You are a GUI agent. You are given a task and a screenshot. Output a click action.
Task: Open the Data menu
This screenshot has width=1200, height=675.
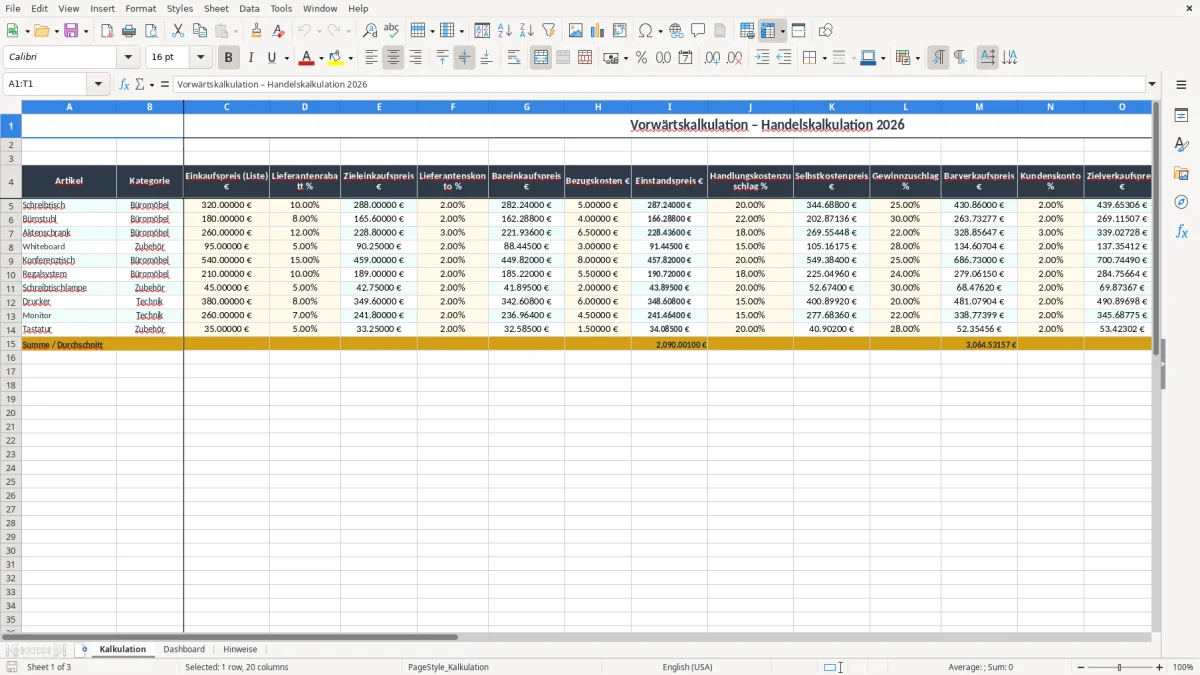pyautogui.click(x=250, y=8)
